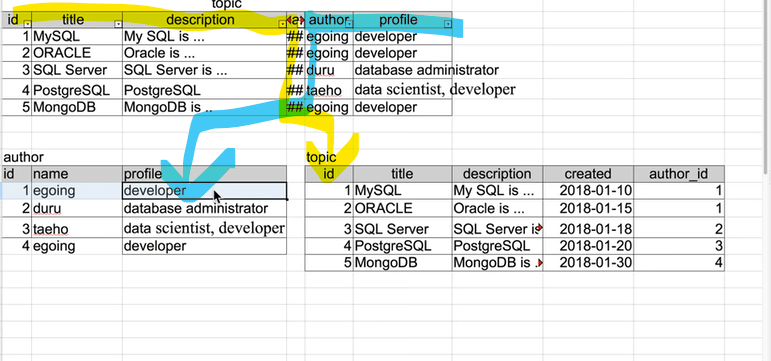Viewport: 771px width, 361px height.
Task: Select 'database administrator' in author table row 2
Action: click(204, 209)
